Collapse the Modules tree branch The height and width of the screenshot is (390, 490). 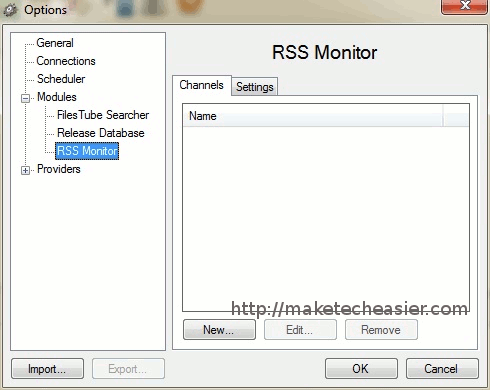[x=25, y=99]
